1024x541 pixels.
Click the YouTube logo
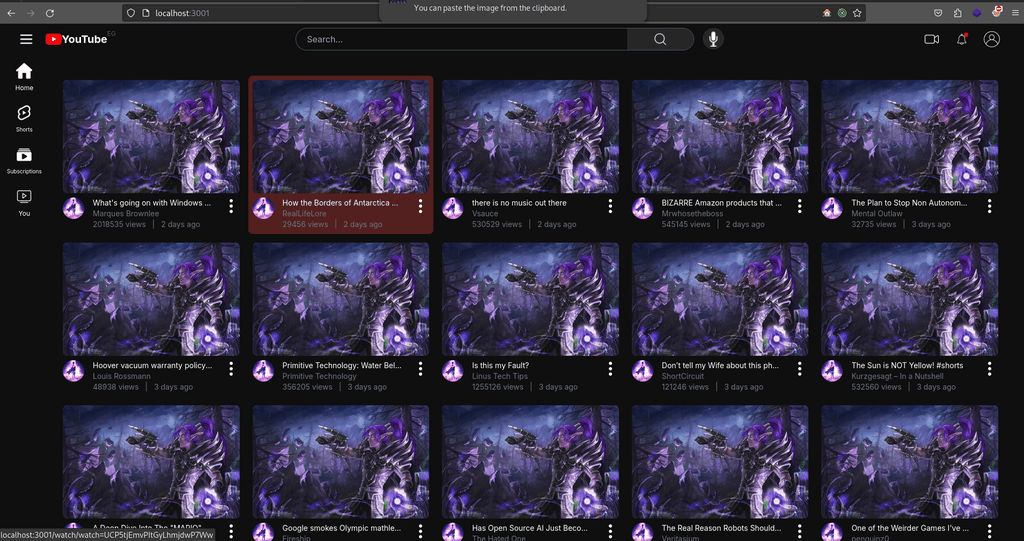pyautogui.click(x=76, y=39)
